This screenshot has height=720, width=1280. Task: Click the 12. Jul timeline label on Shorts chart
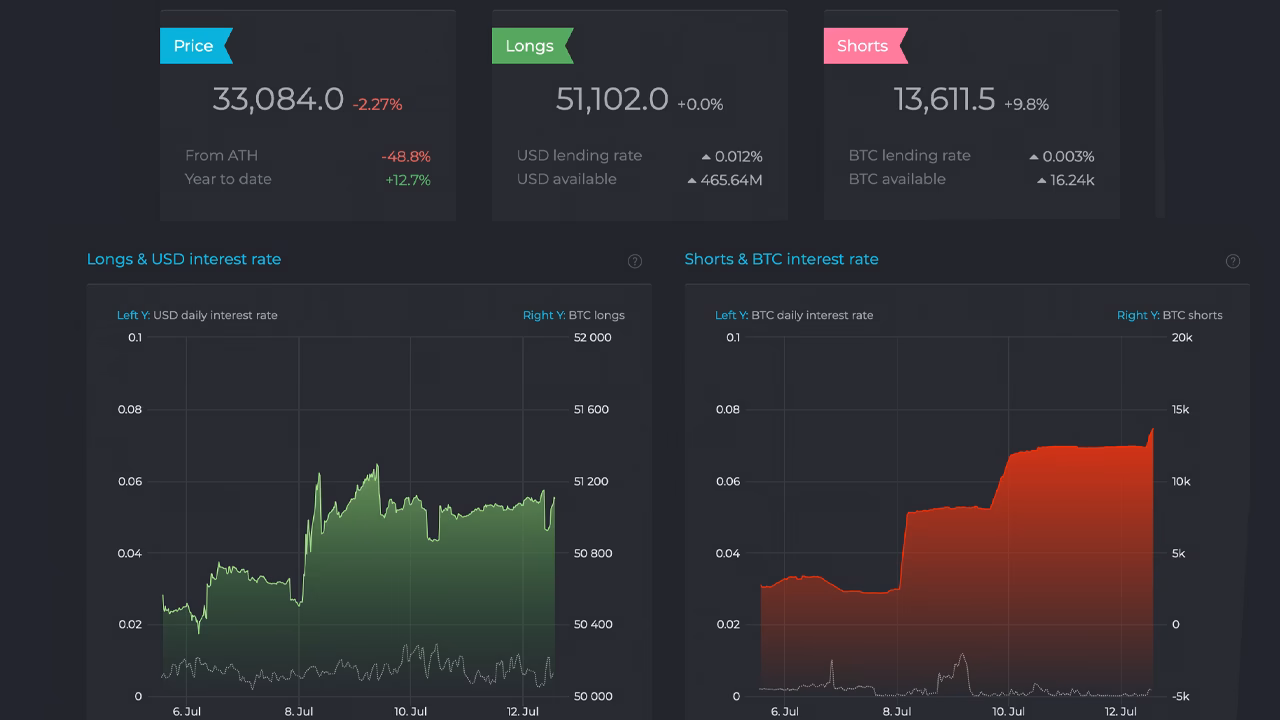tap(1122, 711)
